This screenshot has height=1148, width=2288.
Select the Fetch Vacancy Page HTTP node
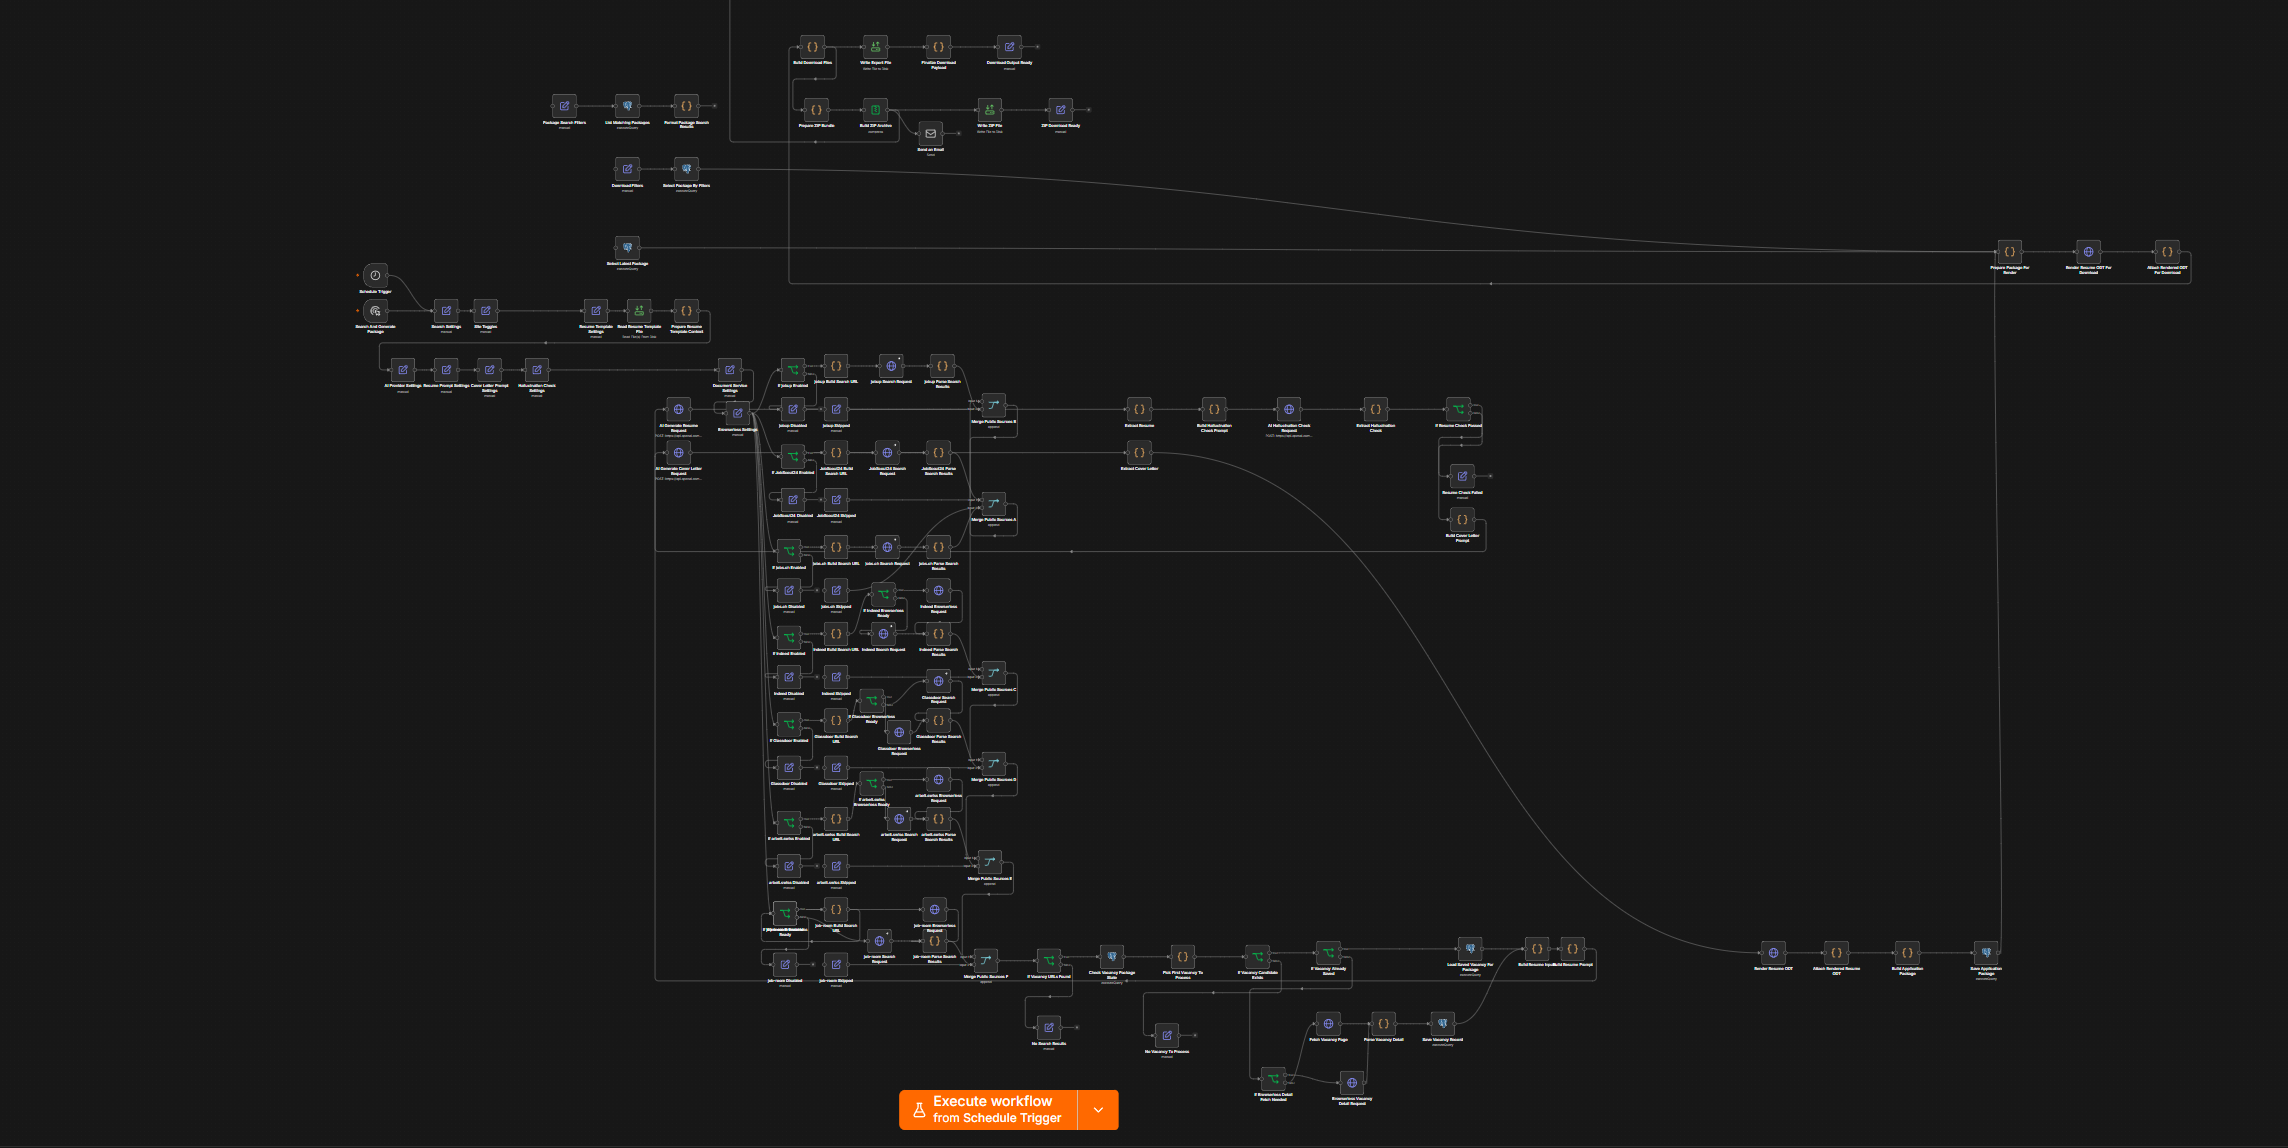click(x=1328, y=1023)
